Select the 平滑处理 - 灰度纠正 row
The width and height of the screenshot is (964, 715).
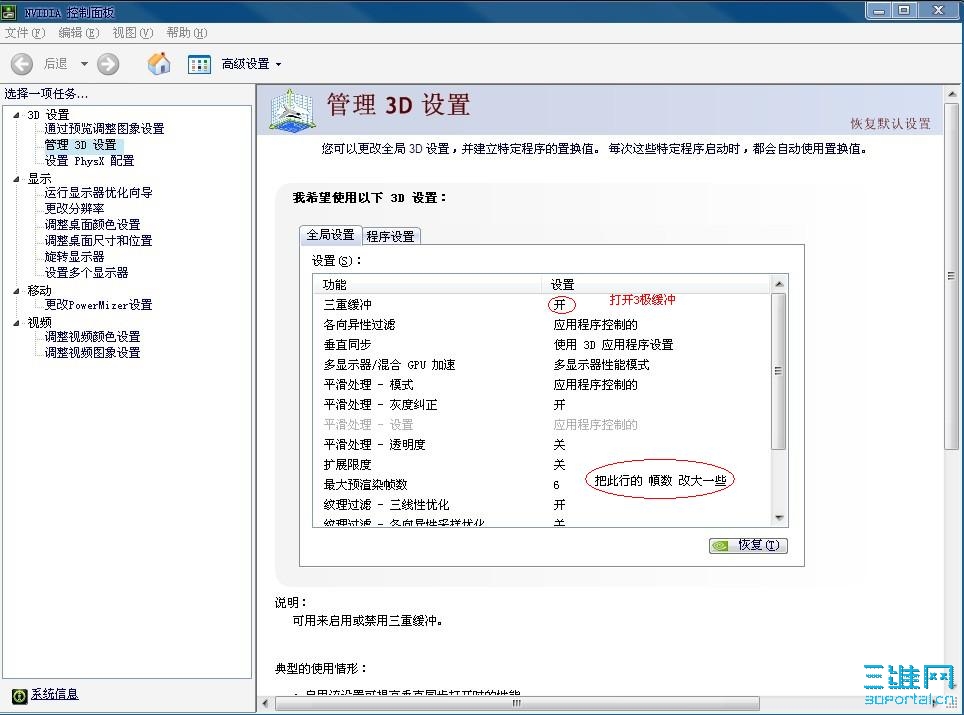tap(542, 405)
